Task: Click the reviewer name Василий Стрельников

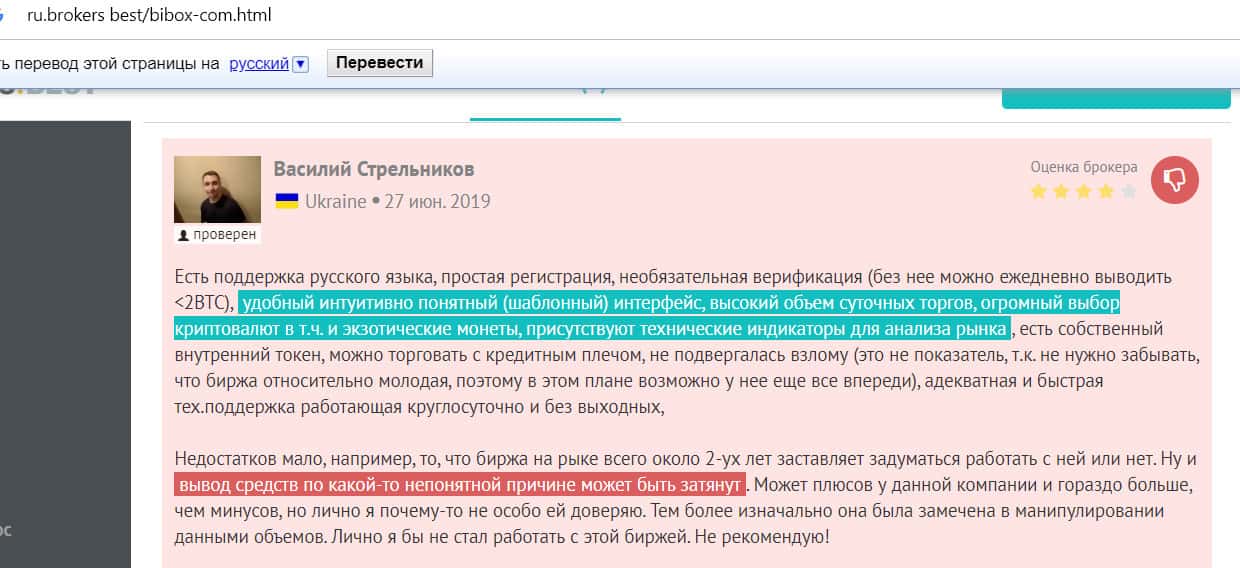Action: click(x=374, y=169)
